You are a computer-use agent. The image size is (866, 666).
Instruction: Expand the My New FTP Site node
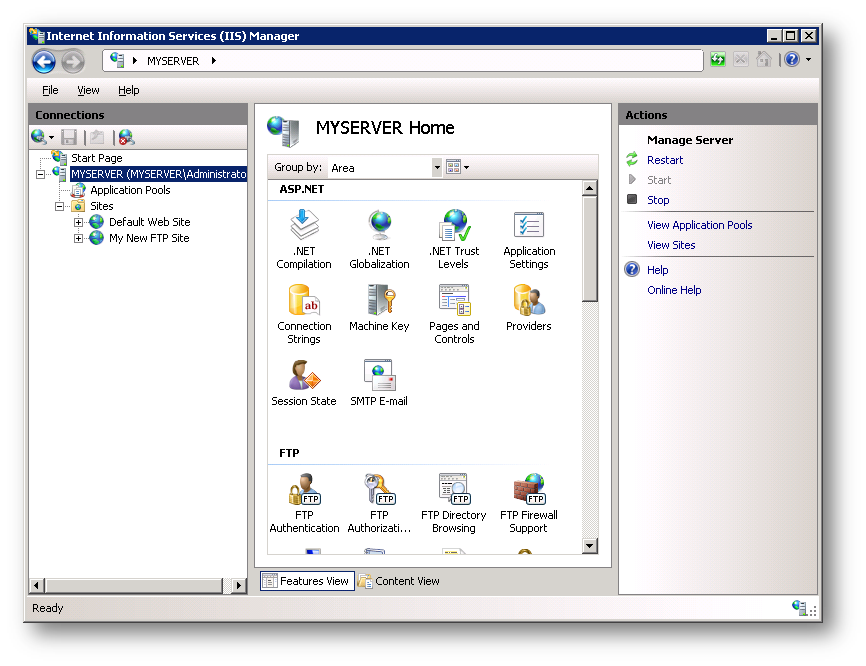coord(78,239)
